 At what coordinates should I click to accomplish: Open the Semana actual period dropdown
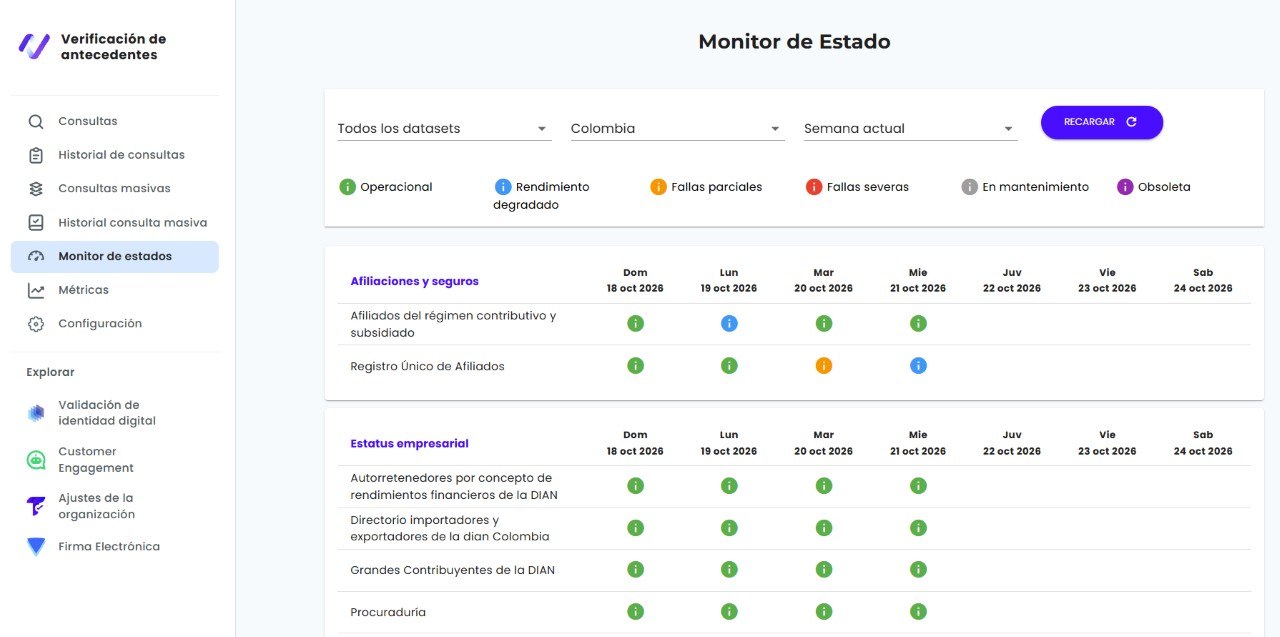(910, 129)
